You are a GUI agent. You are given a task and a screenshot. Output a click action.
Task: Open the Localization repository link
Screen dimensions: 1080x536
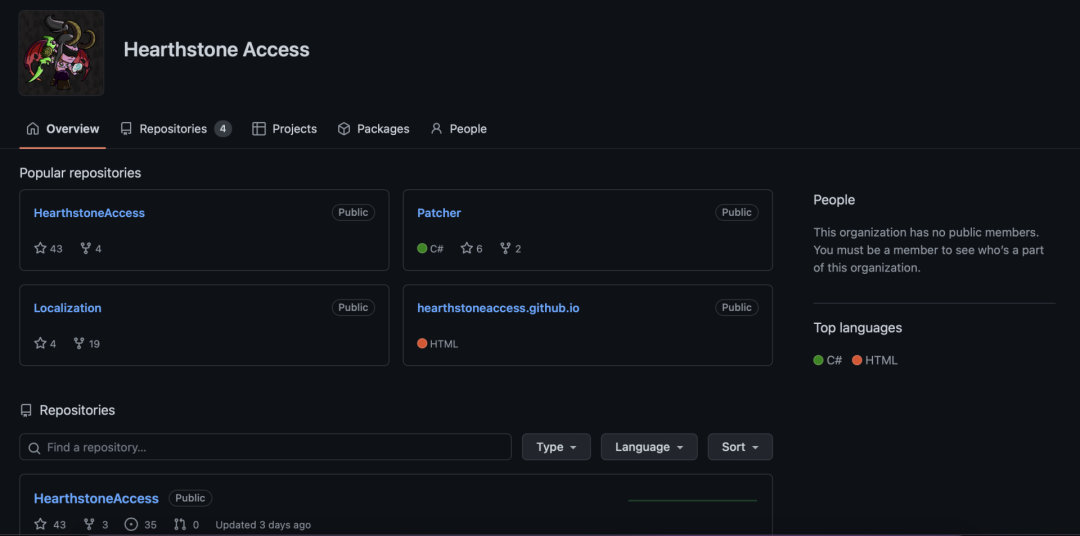[68, 308]
